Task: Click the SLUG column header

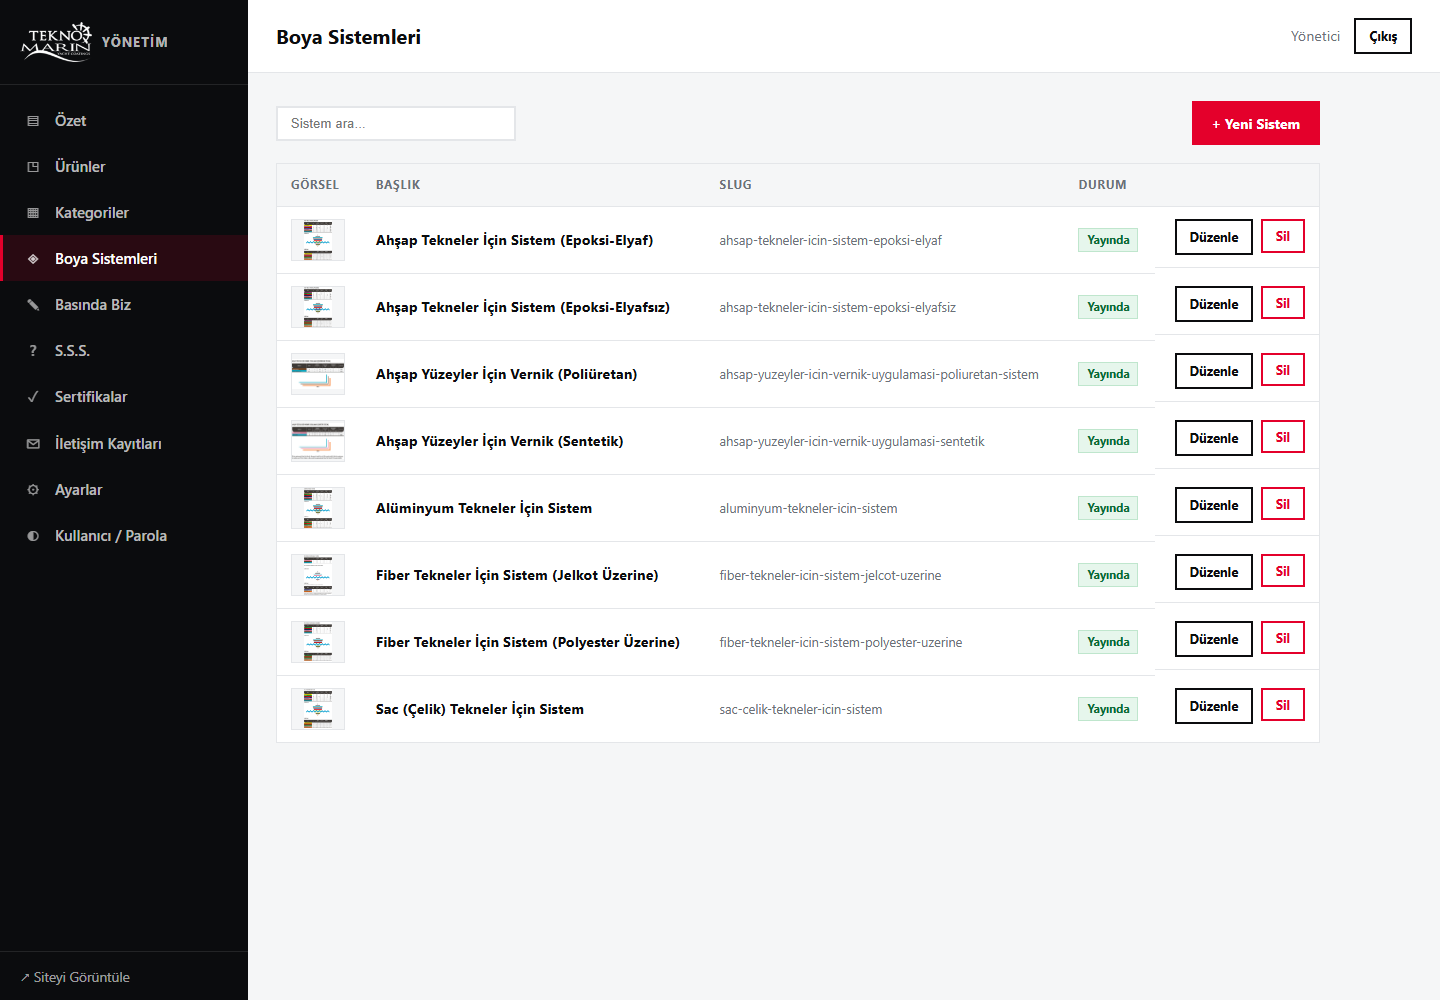Action: pos(735,185)
